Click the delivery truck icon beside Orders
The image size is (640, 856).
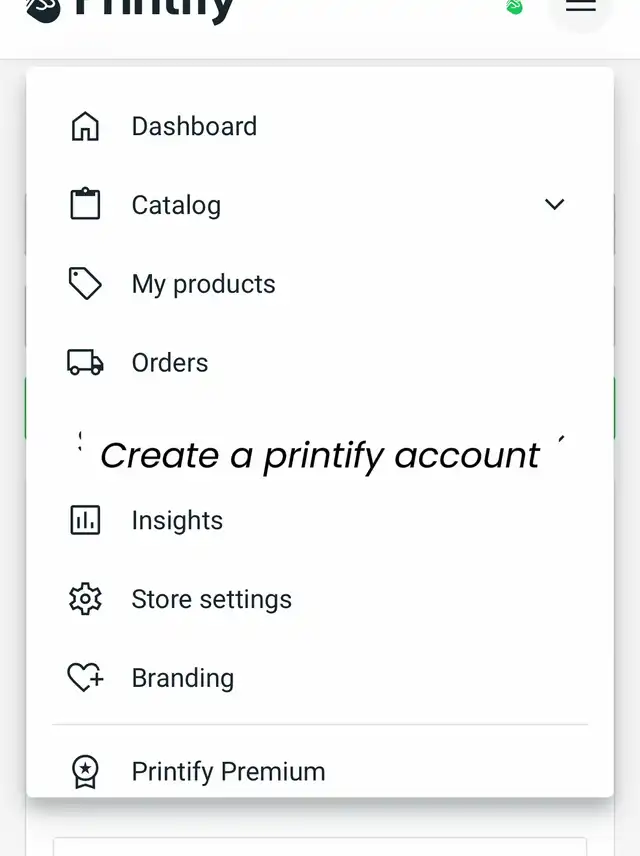[85, 362]
